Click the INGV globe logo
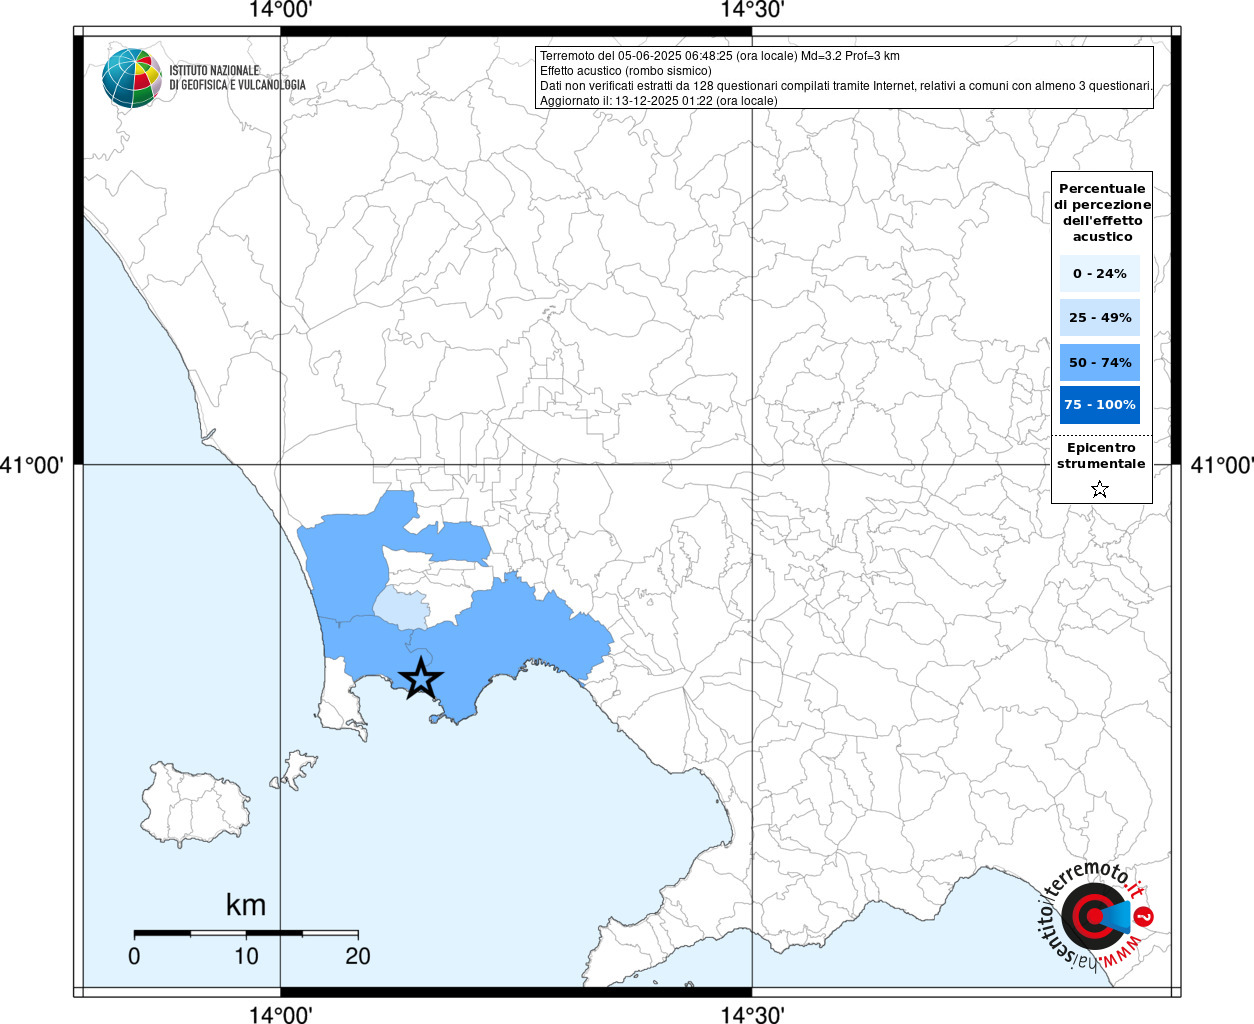Screen dimensions: 1254x1024 131,78
